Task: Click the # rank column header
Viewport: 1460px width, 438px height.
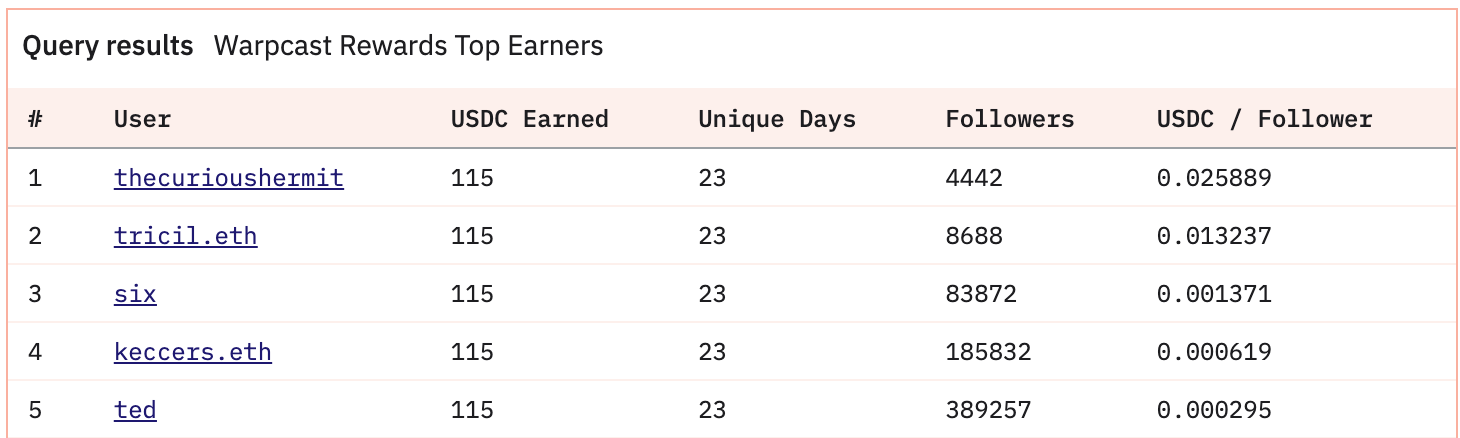Action: [35, 119]
